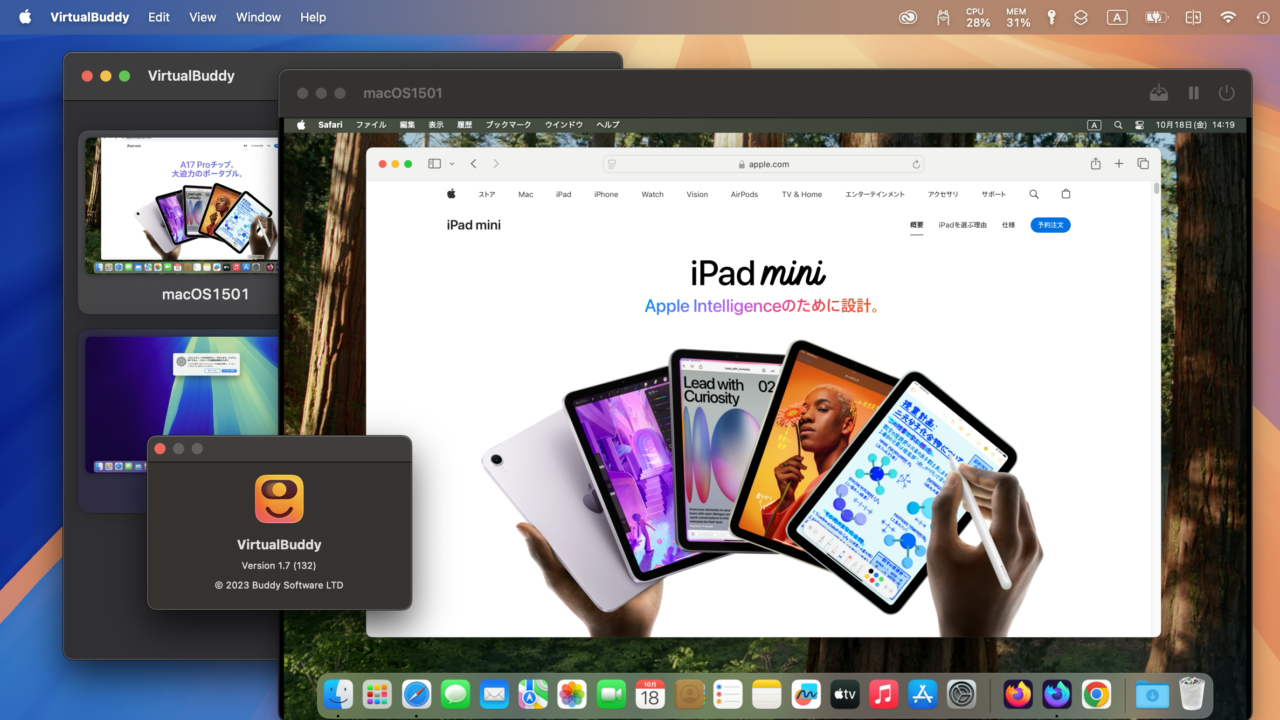The height and width of the screenshot is (720, 1280).
Task: Toggle Safari sidebar in the guest VM
Action: pos(434,164)
